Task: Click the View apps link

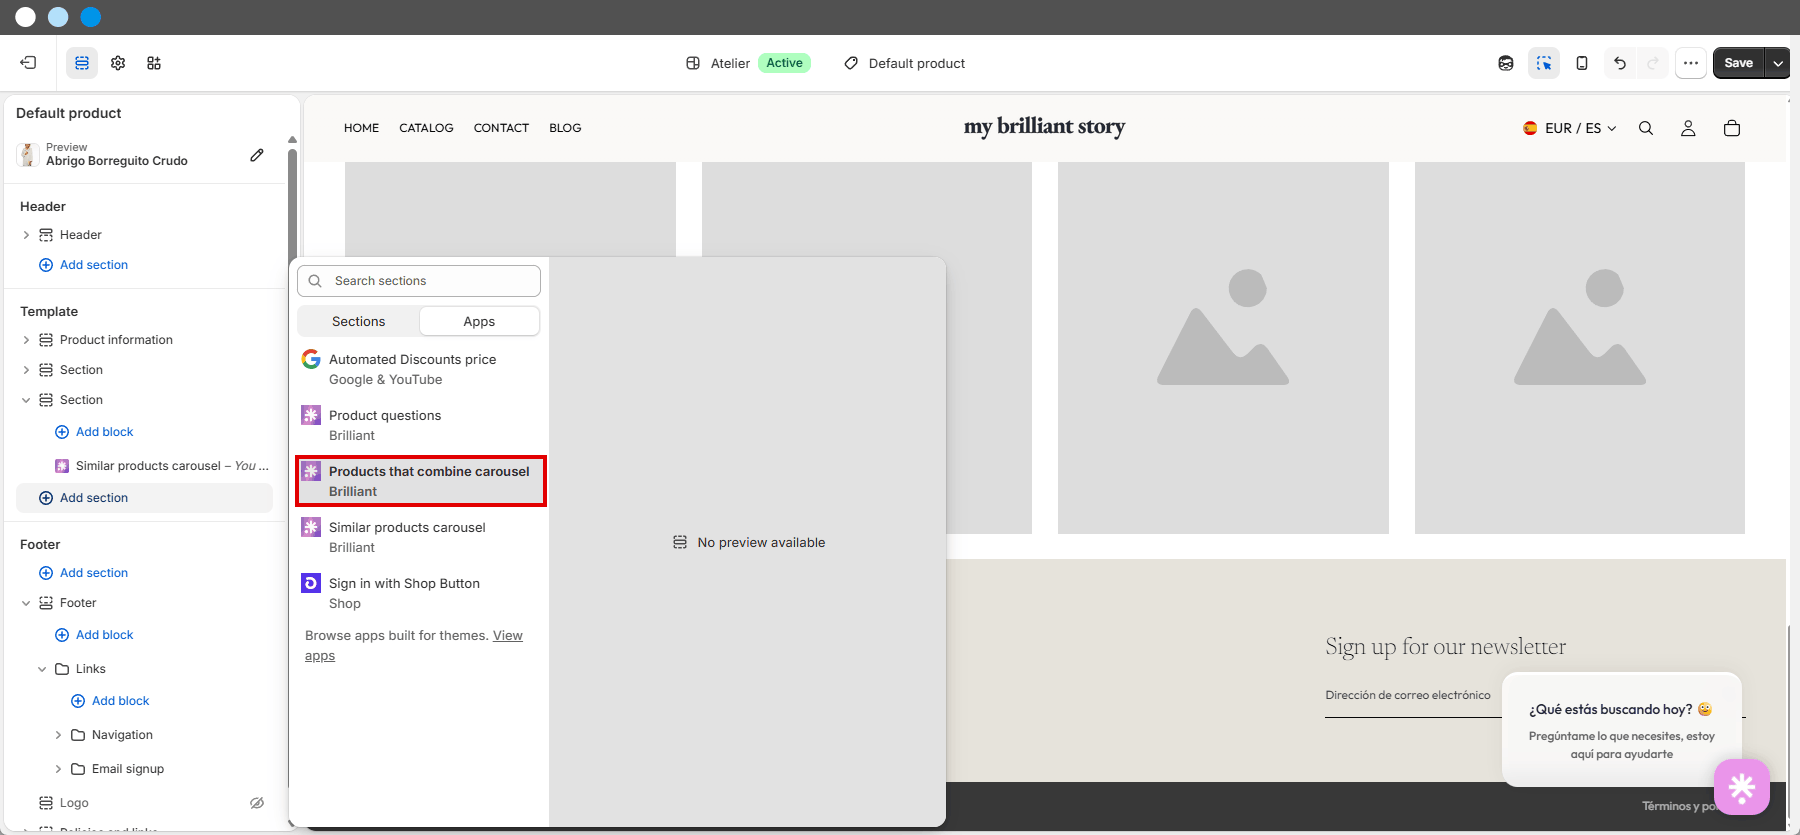Action: point(508,636)
